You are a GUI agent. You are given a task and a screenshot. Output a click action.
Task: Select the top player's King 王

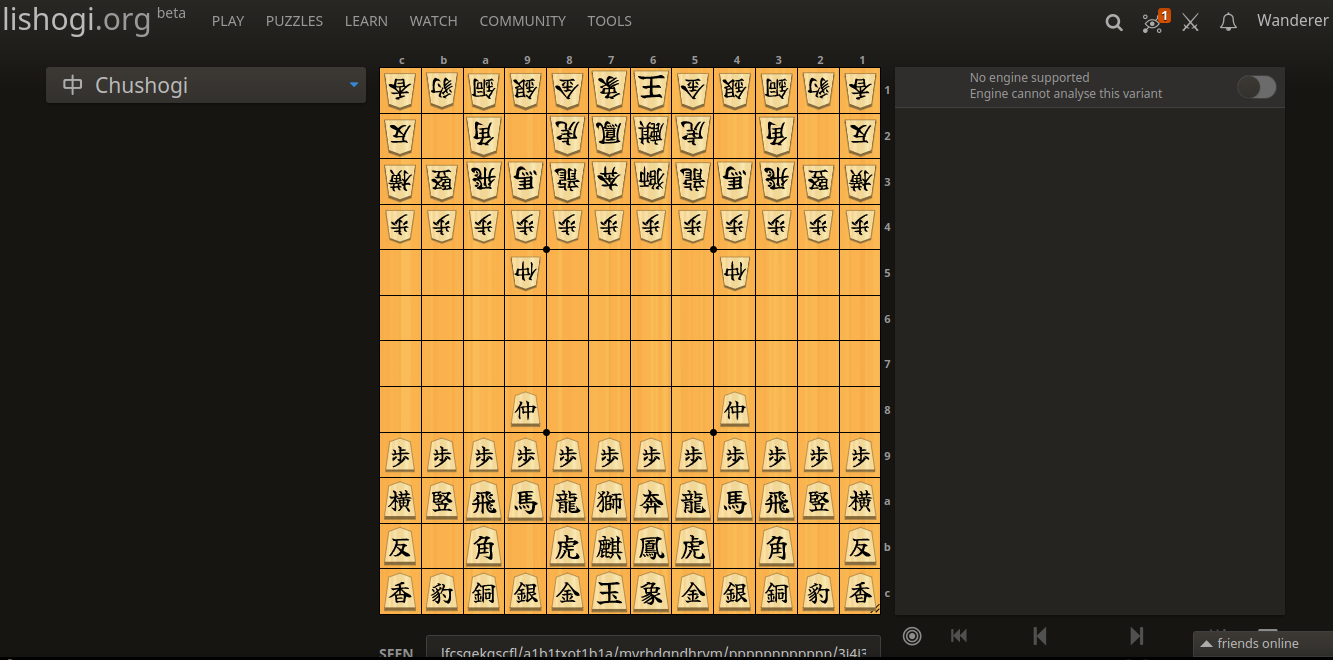tap(651, 90)
